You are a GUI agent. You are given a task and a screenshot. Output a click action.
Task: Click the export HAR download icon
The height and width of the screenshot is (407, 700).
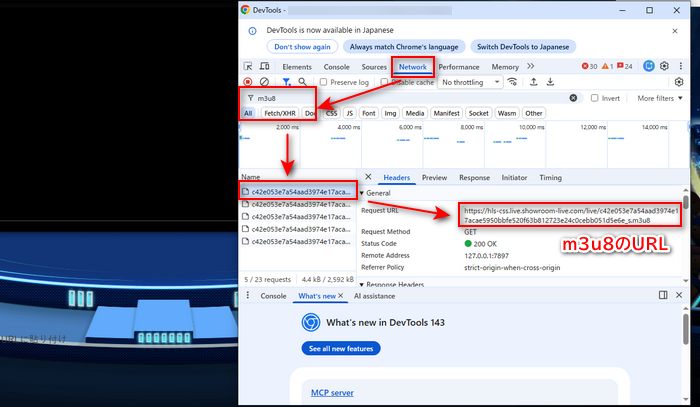click(551, 82)
